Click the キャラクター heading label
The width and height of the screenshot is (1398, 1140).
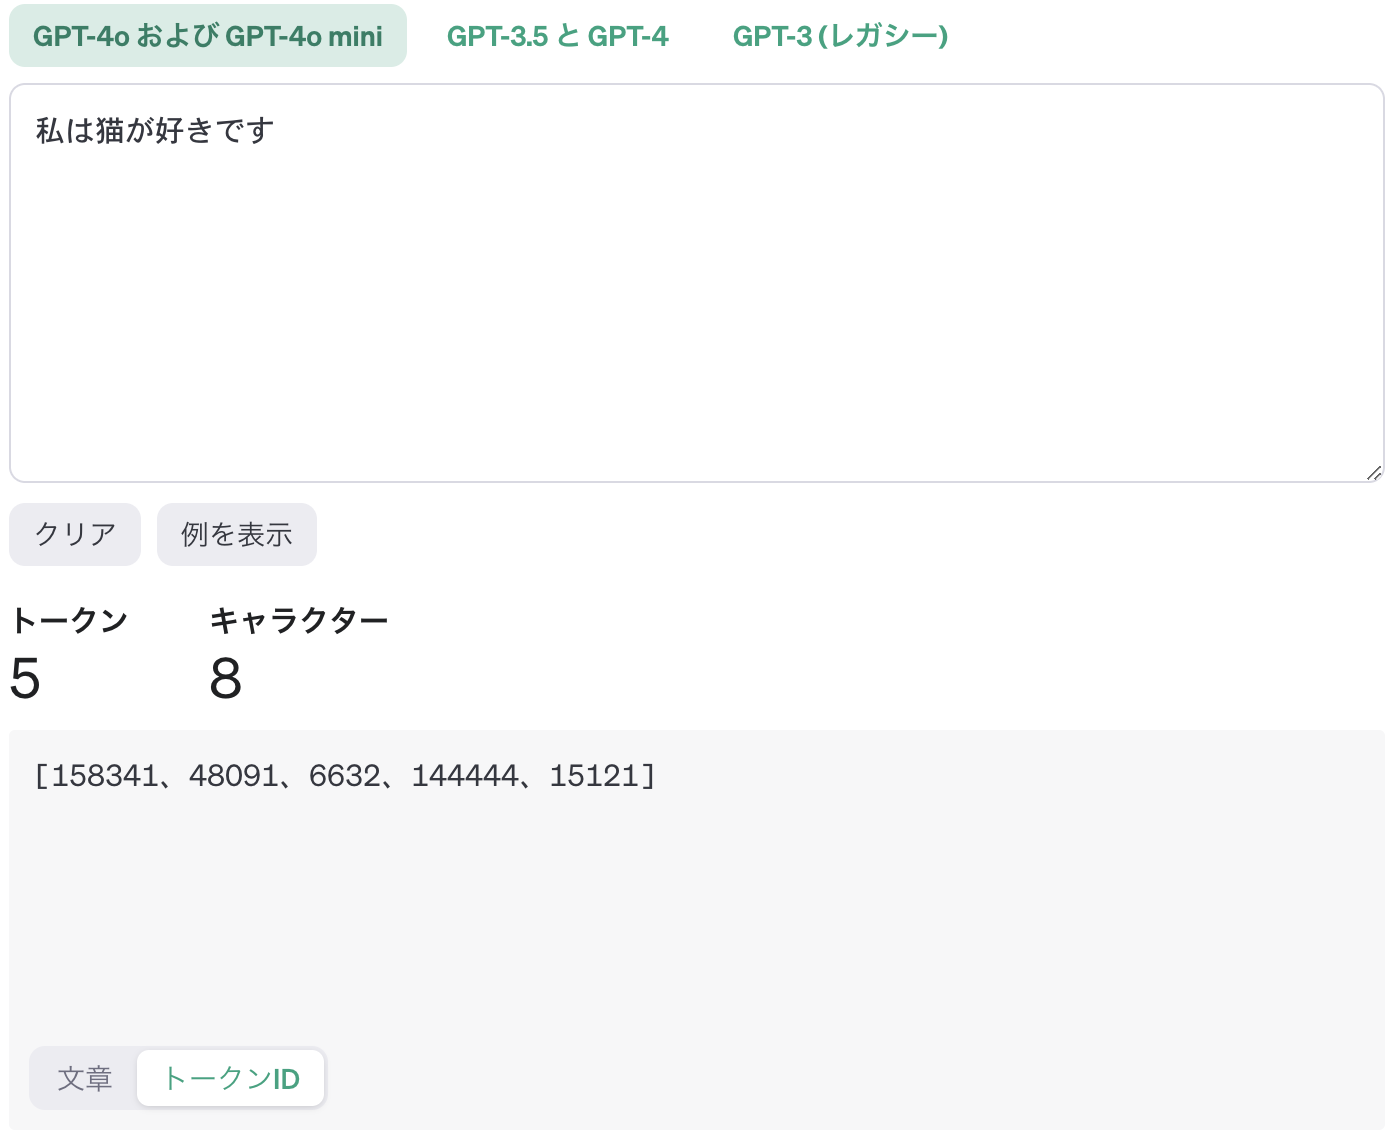[299, 620]
